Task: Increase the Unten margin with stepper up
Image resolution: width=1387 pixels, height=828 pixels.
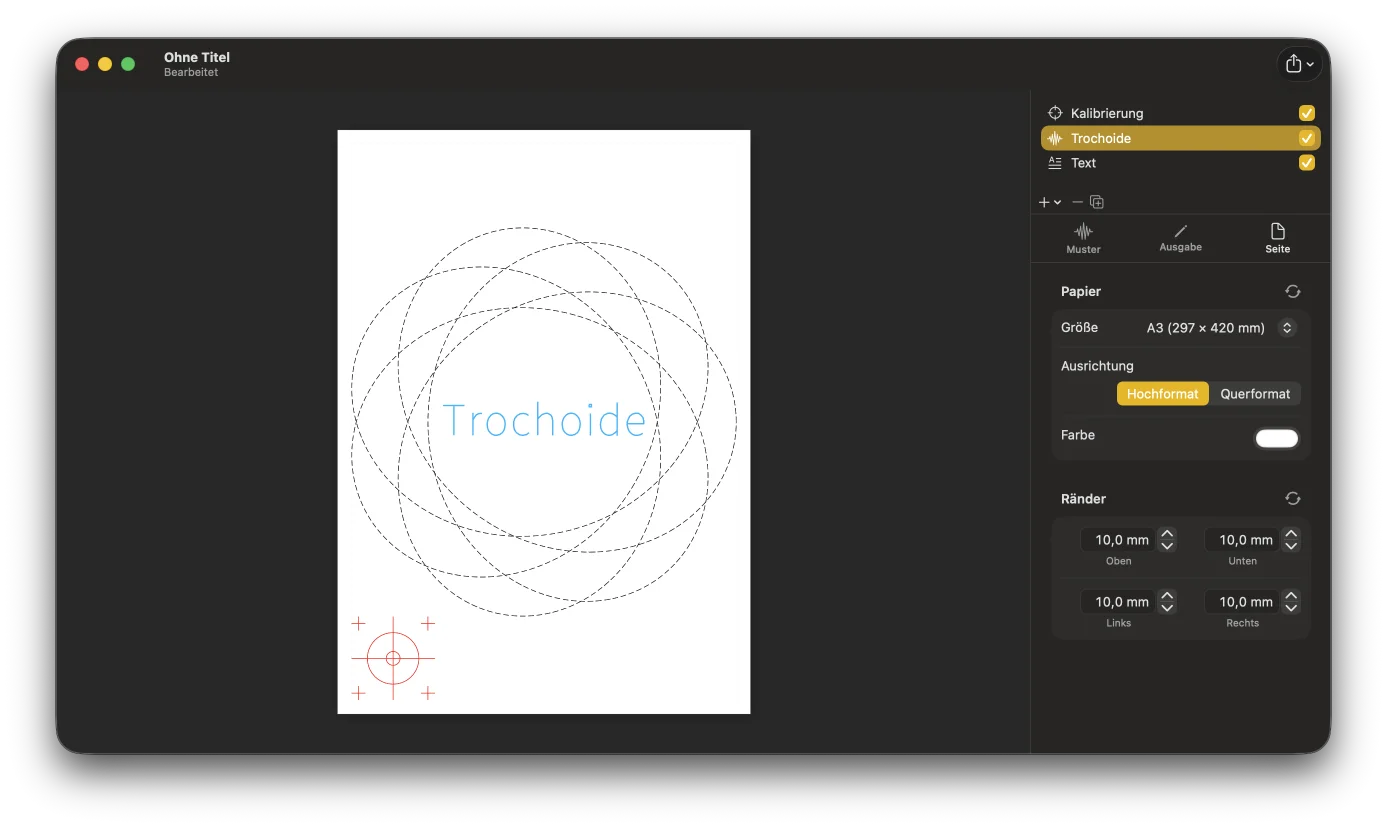Action: (1291, 534)
